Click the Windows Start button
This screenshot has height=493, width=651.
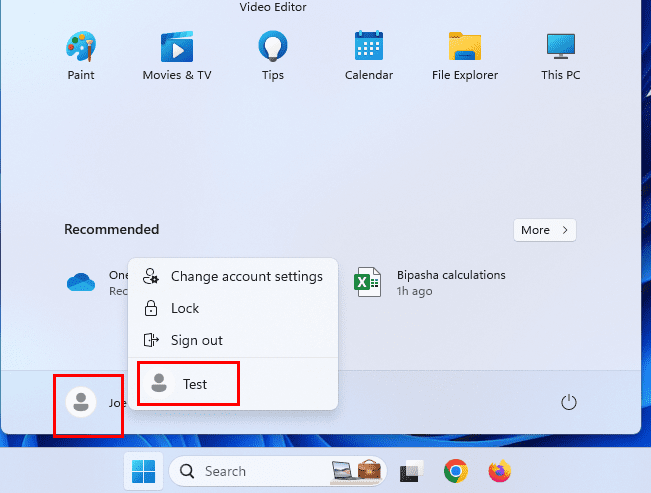click(x=142, y=471)
